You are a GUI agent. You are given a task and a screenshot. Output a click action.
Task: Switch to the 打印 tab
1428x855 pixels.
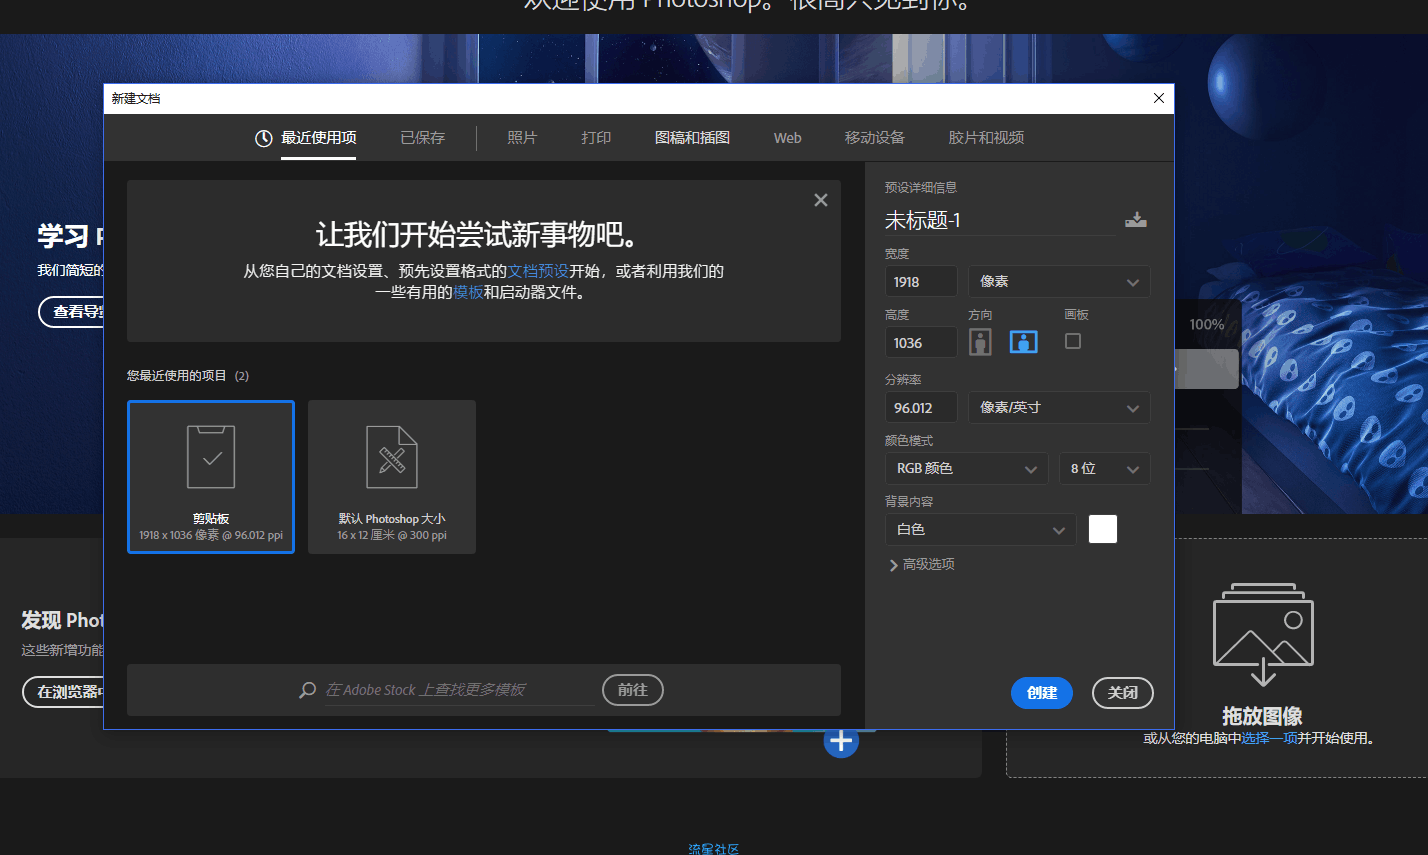coord(596,138)
